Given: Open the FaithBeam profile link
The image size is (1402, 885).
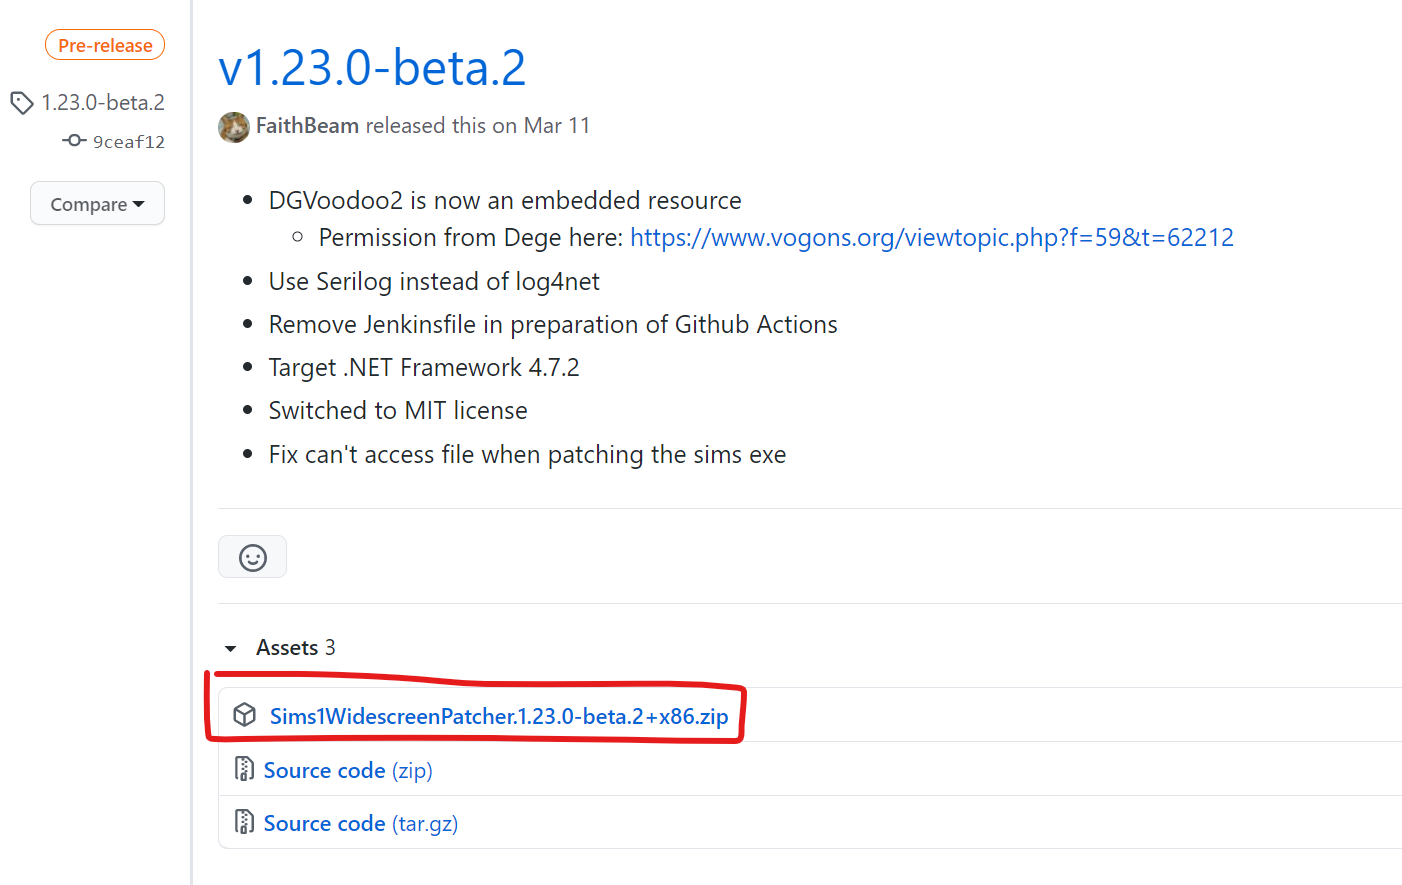Looking at the screenshot, I should coord(307,126).
